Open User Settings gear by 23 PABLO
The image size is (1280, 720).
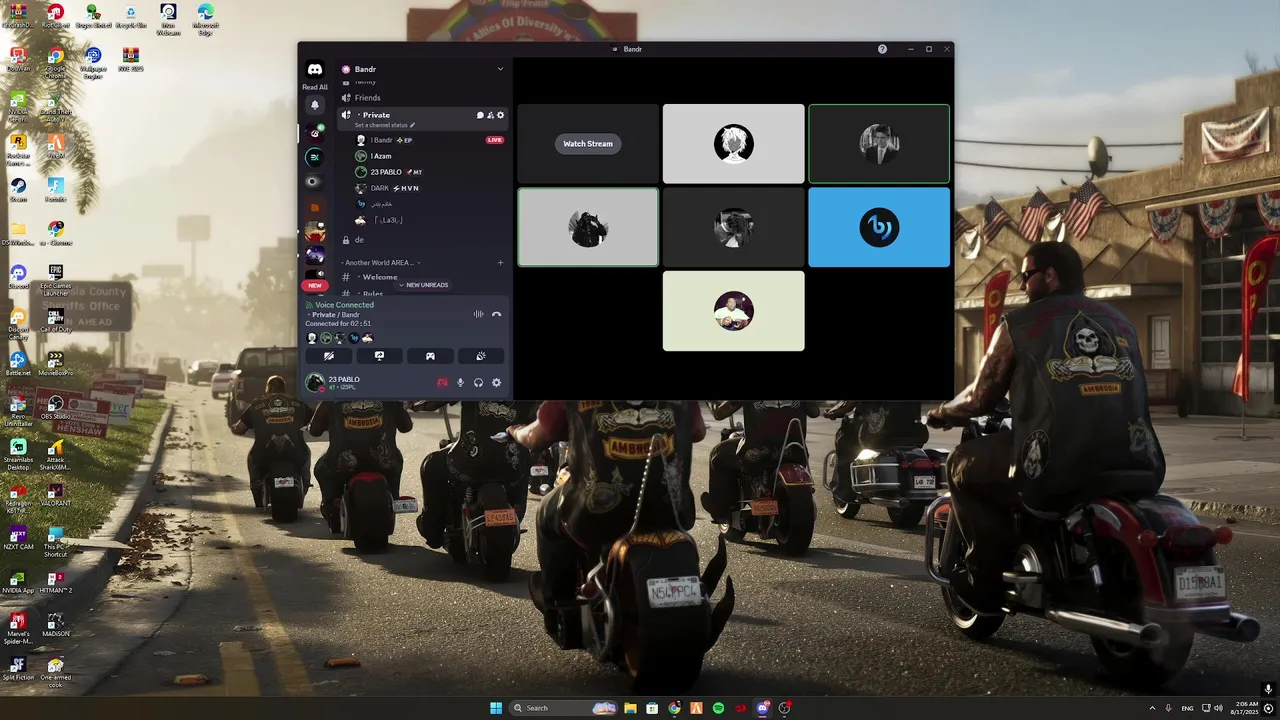coord(497,382)
